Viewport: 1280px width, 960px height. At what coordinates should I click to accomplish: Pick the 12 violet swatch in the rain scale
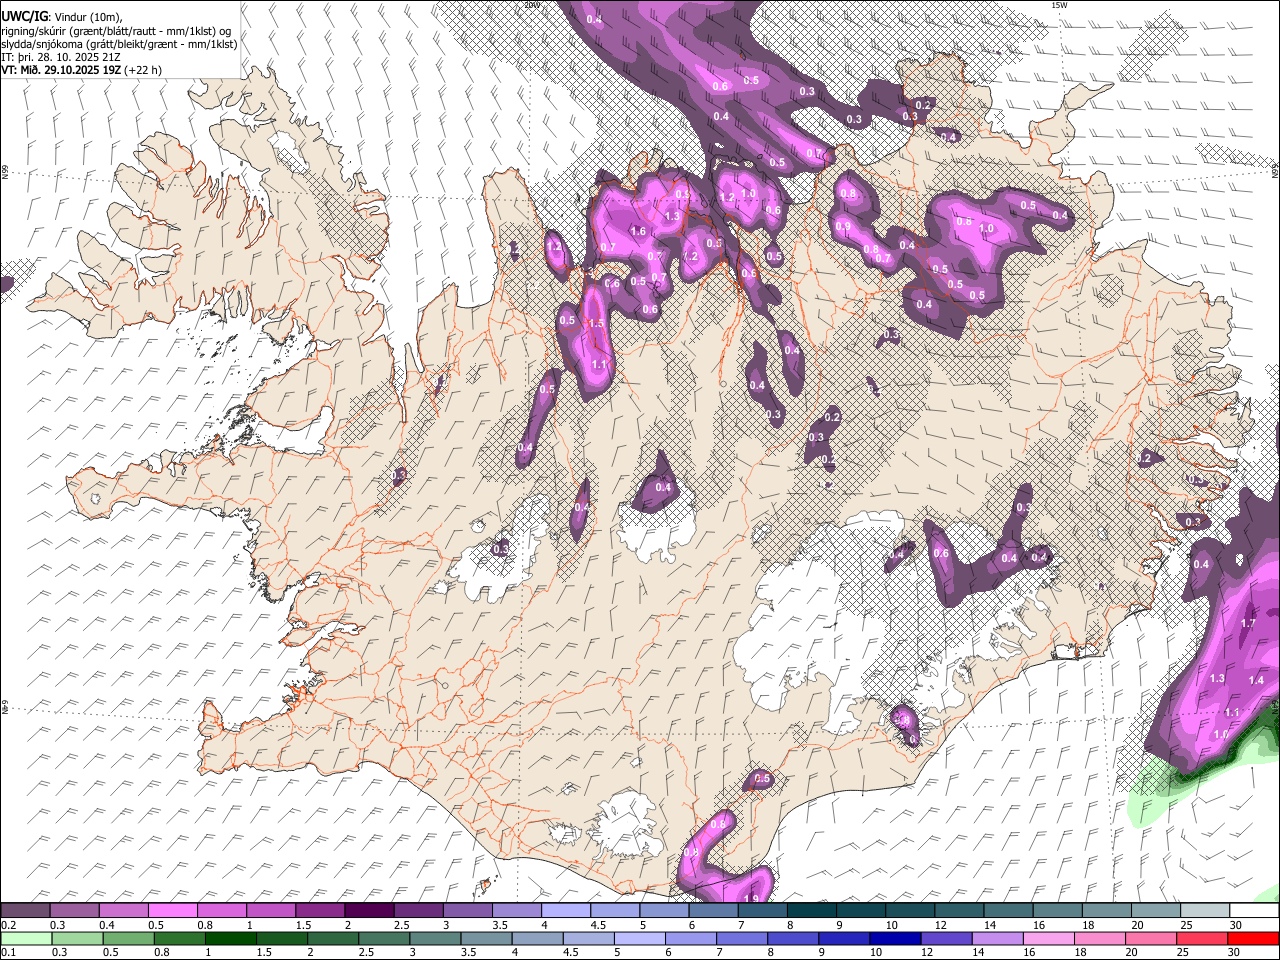(946, 938)
